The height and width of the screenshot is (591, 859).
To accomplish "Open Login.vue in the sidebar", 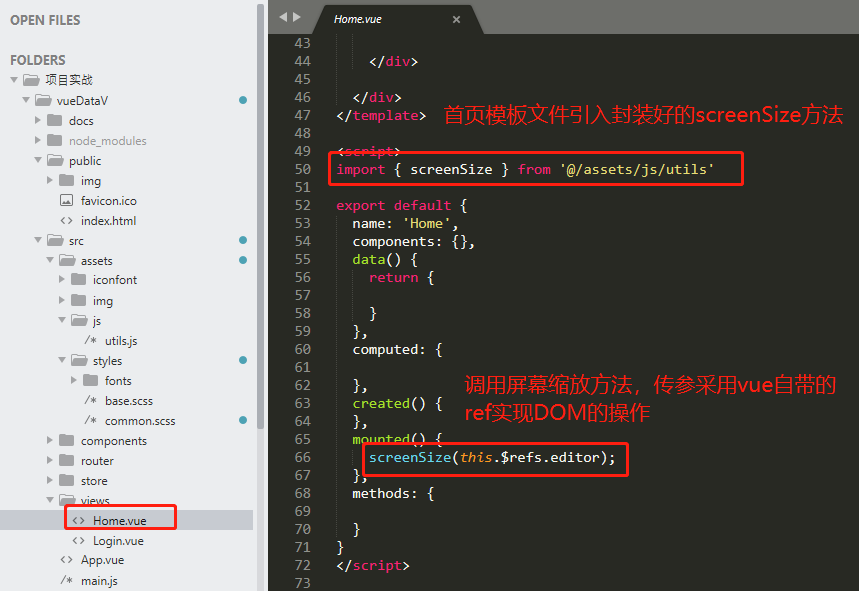I will [118, 541].
